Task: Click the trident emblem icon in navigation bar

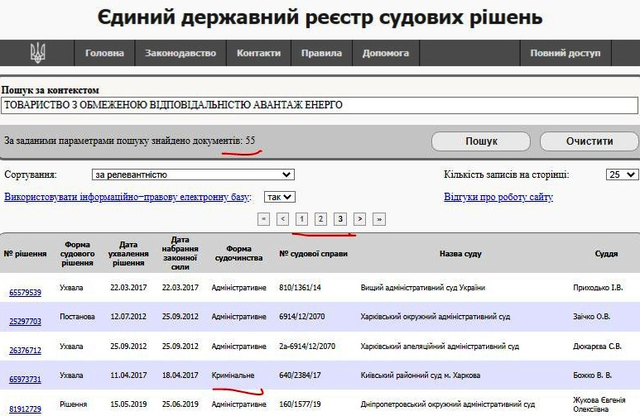Action: click(38, 53)
